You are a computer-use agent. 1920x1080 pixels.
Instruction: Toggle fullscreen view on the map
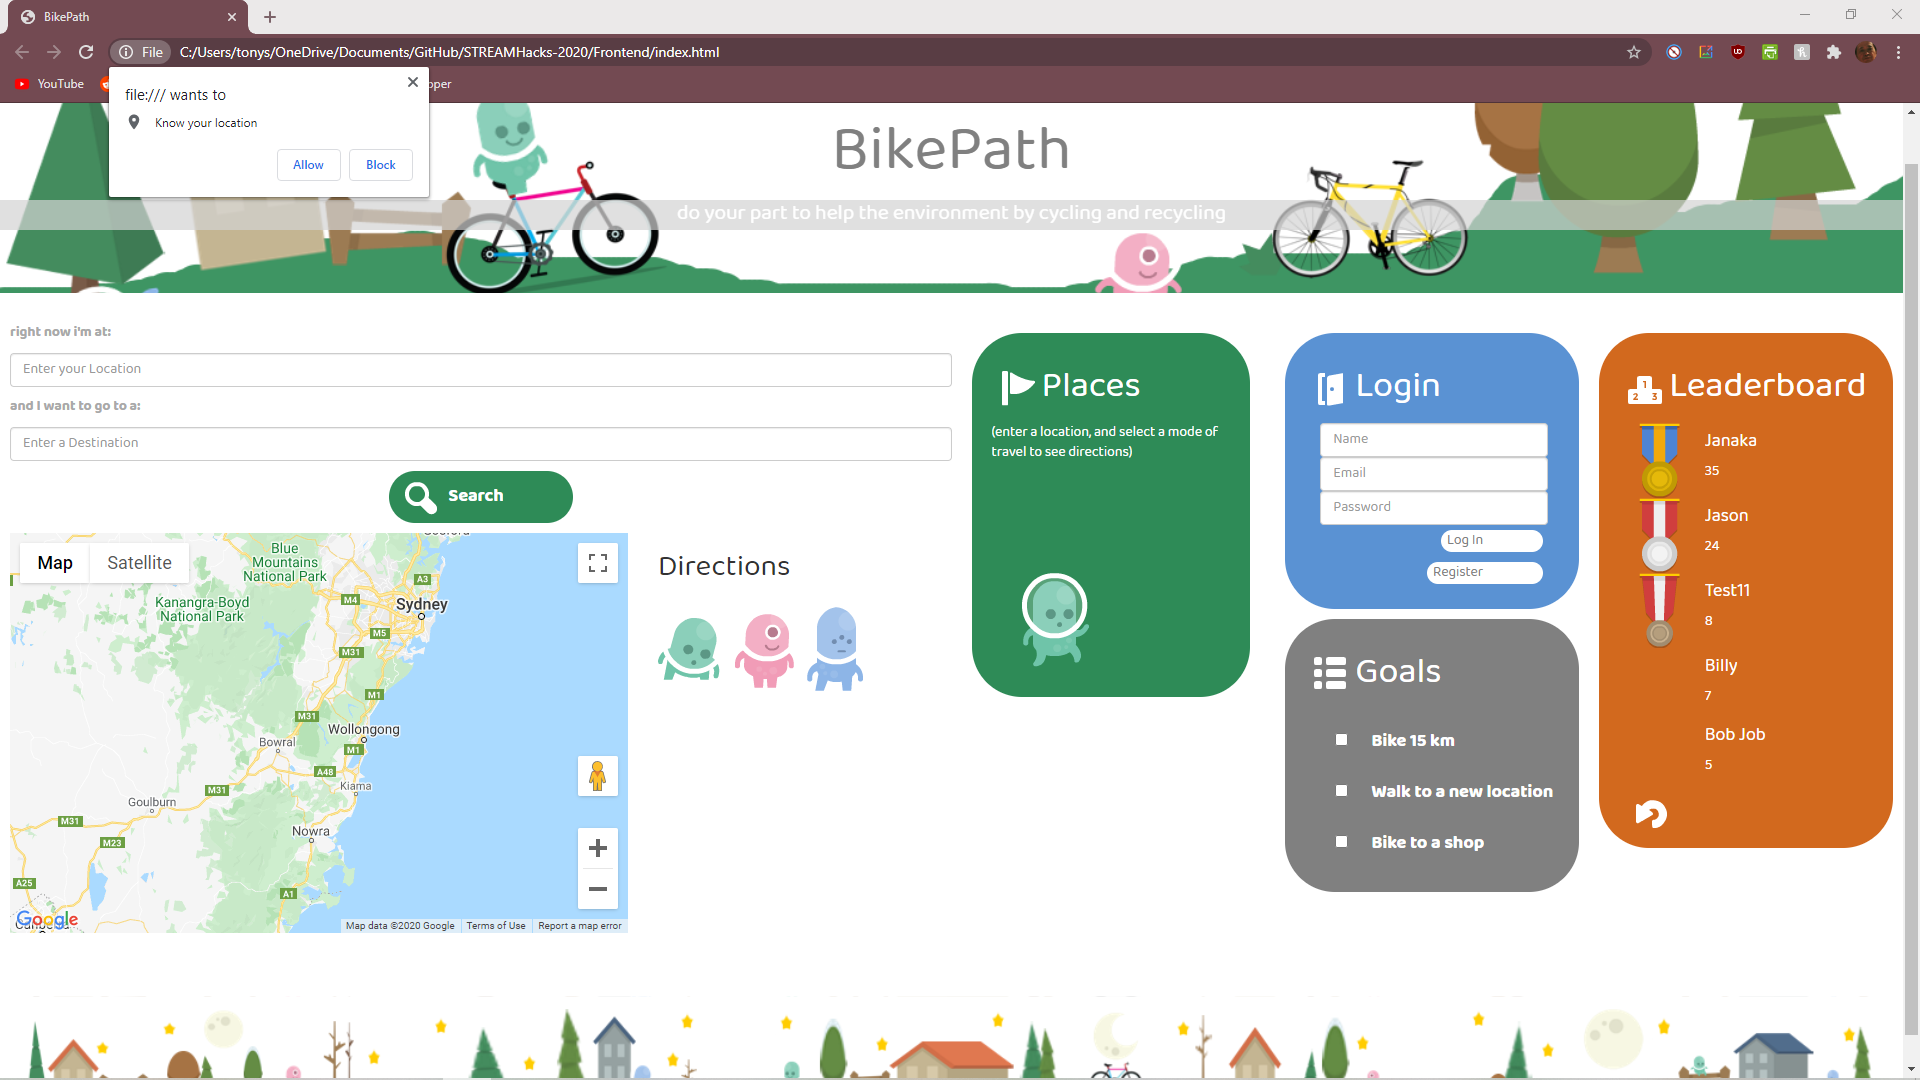598,563
